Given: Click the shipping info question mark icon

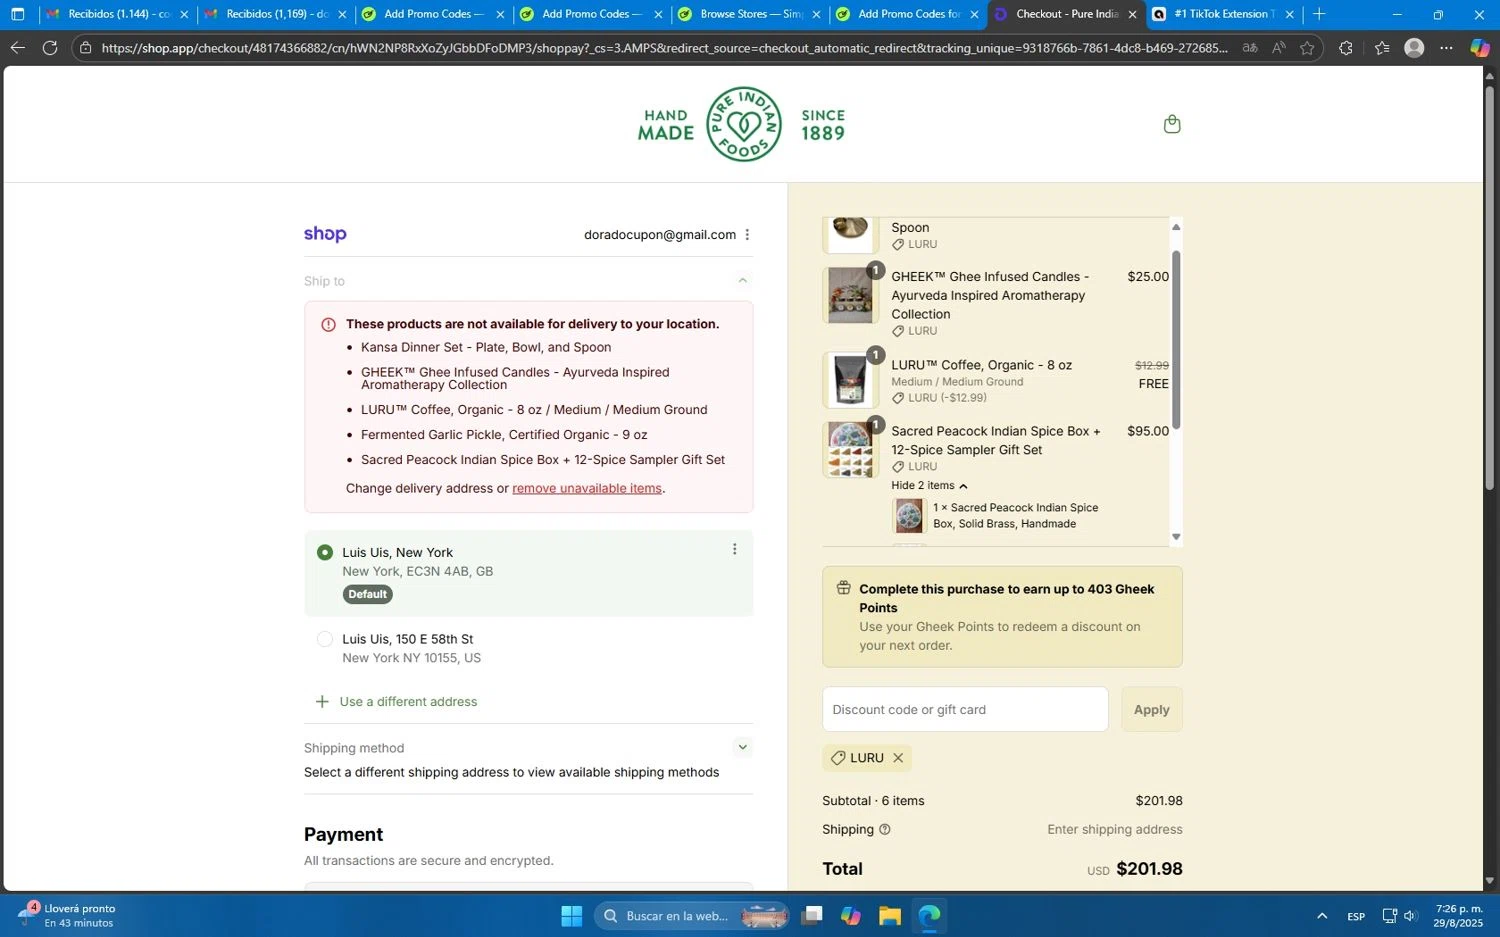Looking at the screenshot, I should [884, 830].
